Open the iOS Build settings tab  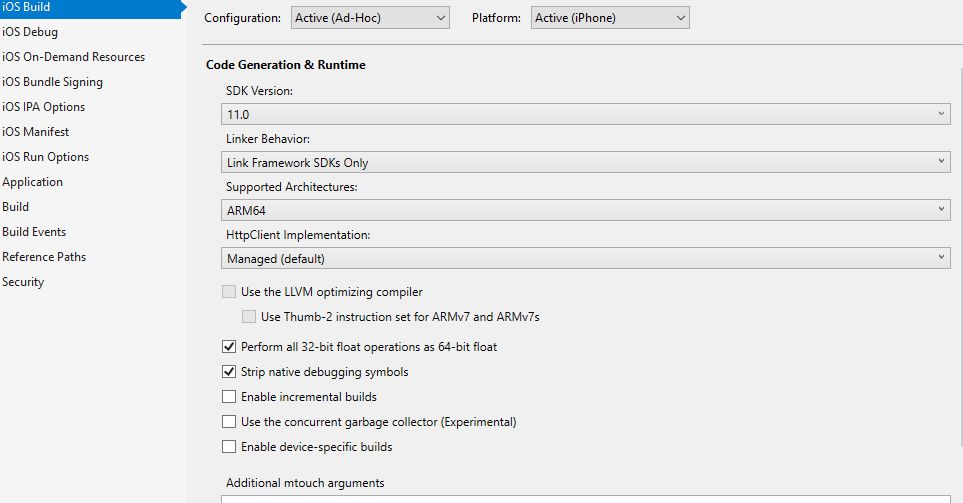(27, 7)
